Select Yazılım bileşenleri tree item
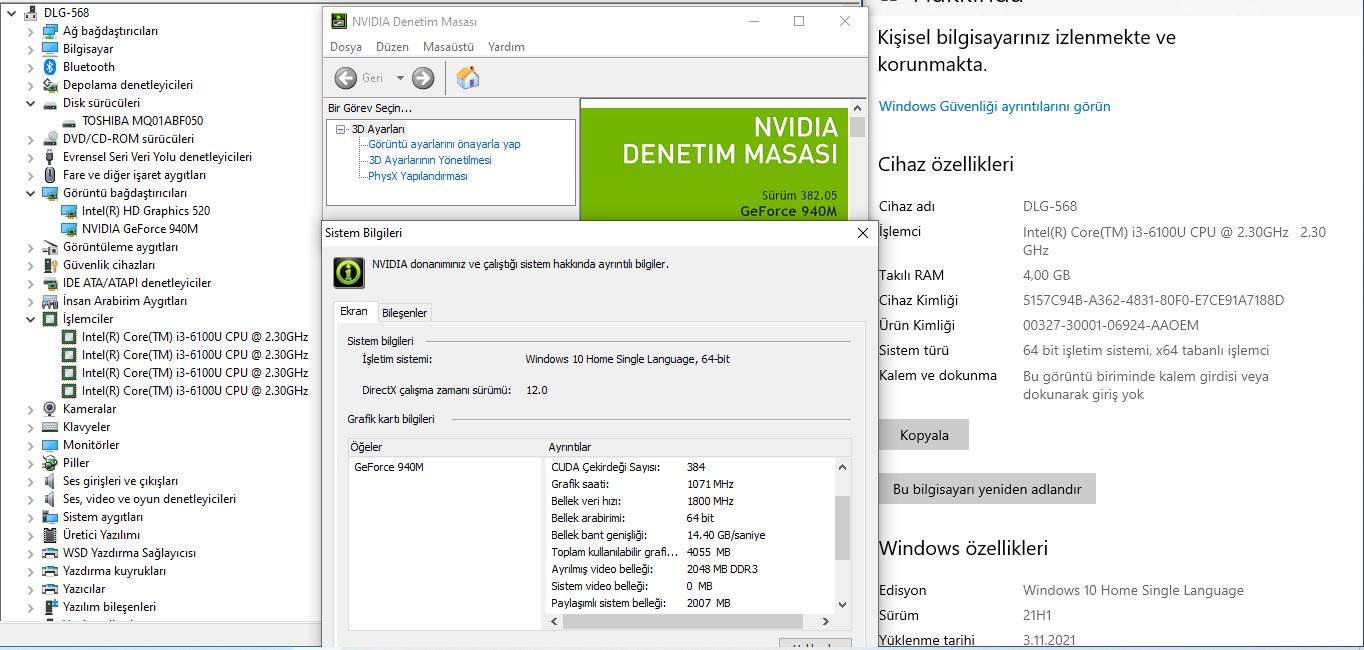This screenshot has height=650, width=1364. point(109,607)
